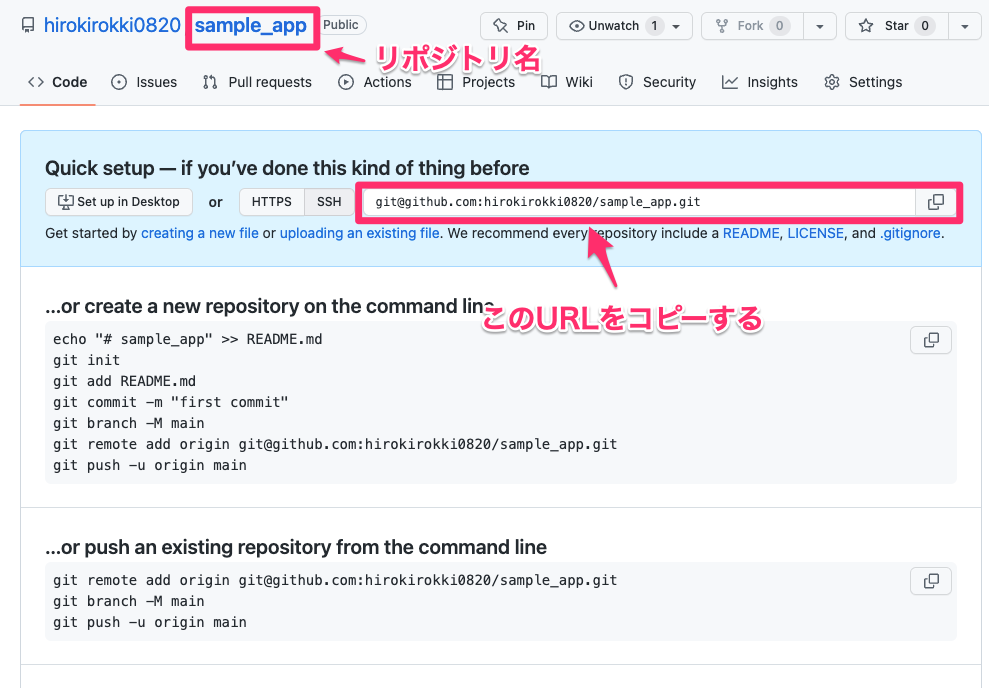Star the repository with the Star button

pyautogui.click(x=896, y=26)
